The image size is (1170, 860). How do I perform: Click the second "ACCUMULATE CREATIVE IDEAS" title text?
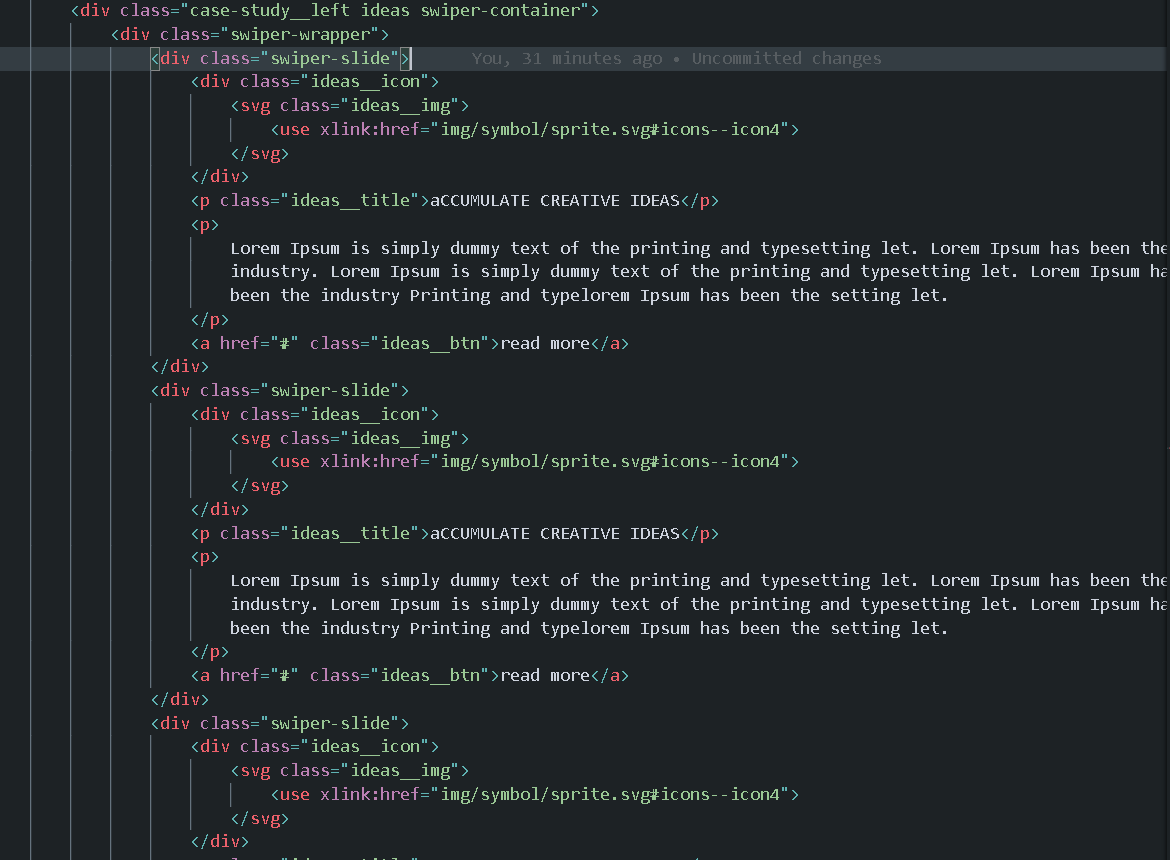point(554,533)
